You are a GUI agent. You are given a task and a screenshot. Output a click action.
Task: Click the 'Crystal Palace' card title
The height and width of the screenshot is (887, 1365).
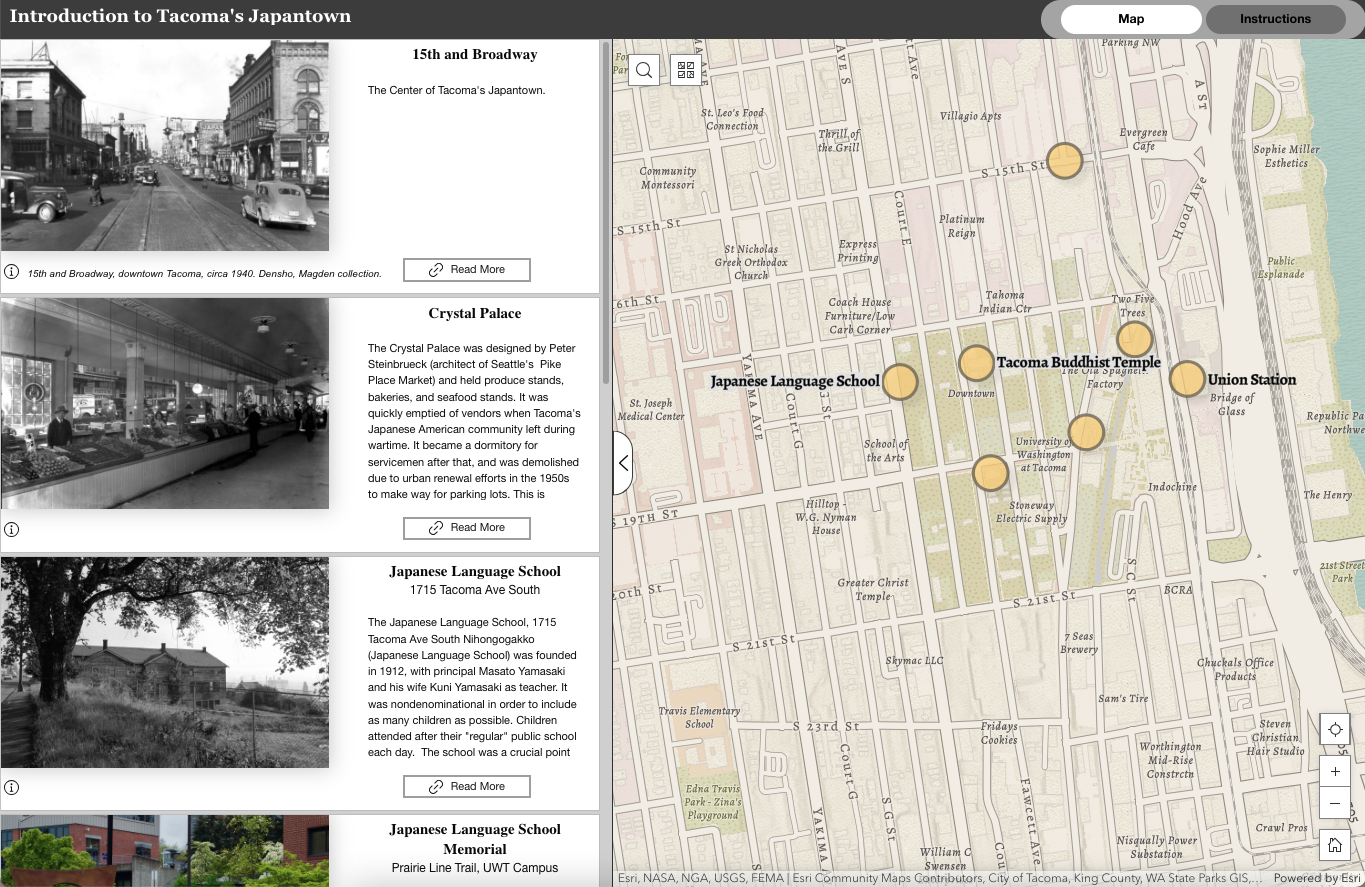click(475, 314)
